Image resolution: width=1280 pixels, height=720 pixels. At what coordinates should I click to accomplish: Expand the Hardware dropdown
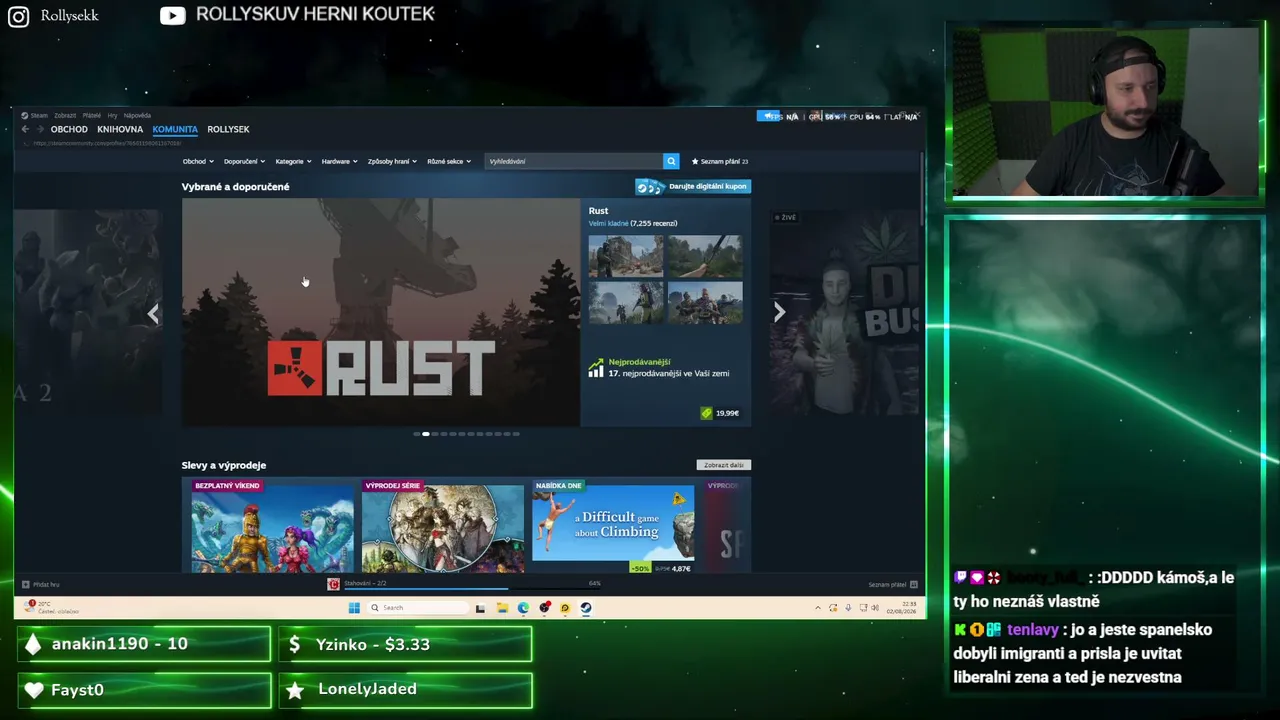click(339, 161)
